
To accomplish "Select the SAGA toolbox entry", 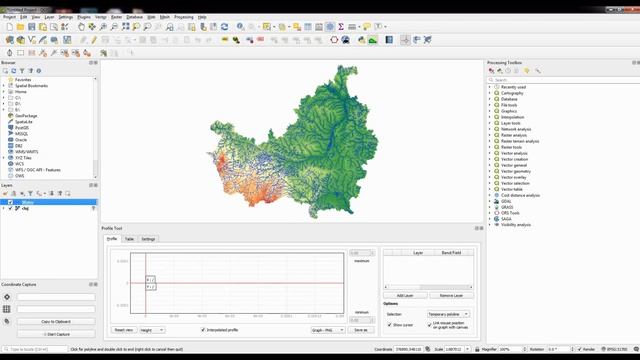I will 506,219.
